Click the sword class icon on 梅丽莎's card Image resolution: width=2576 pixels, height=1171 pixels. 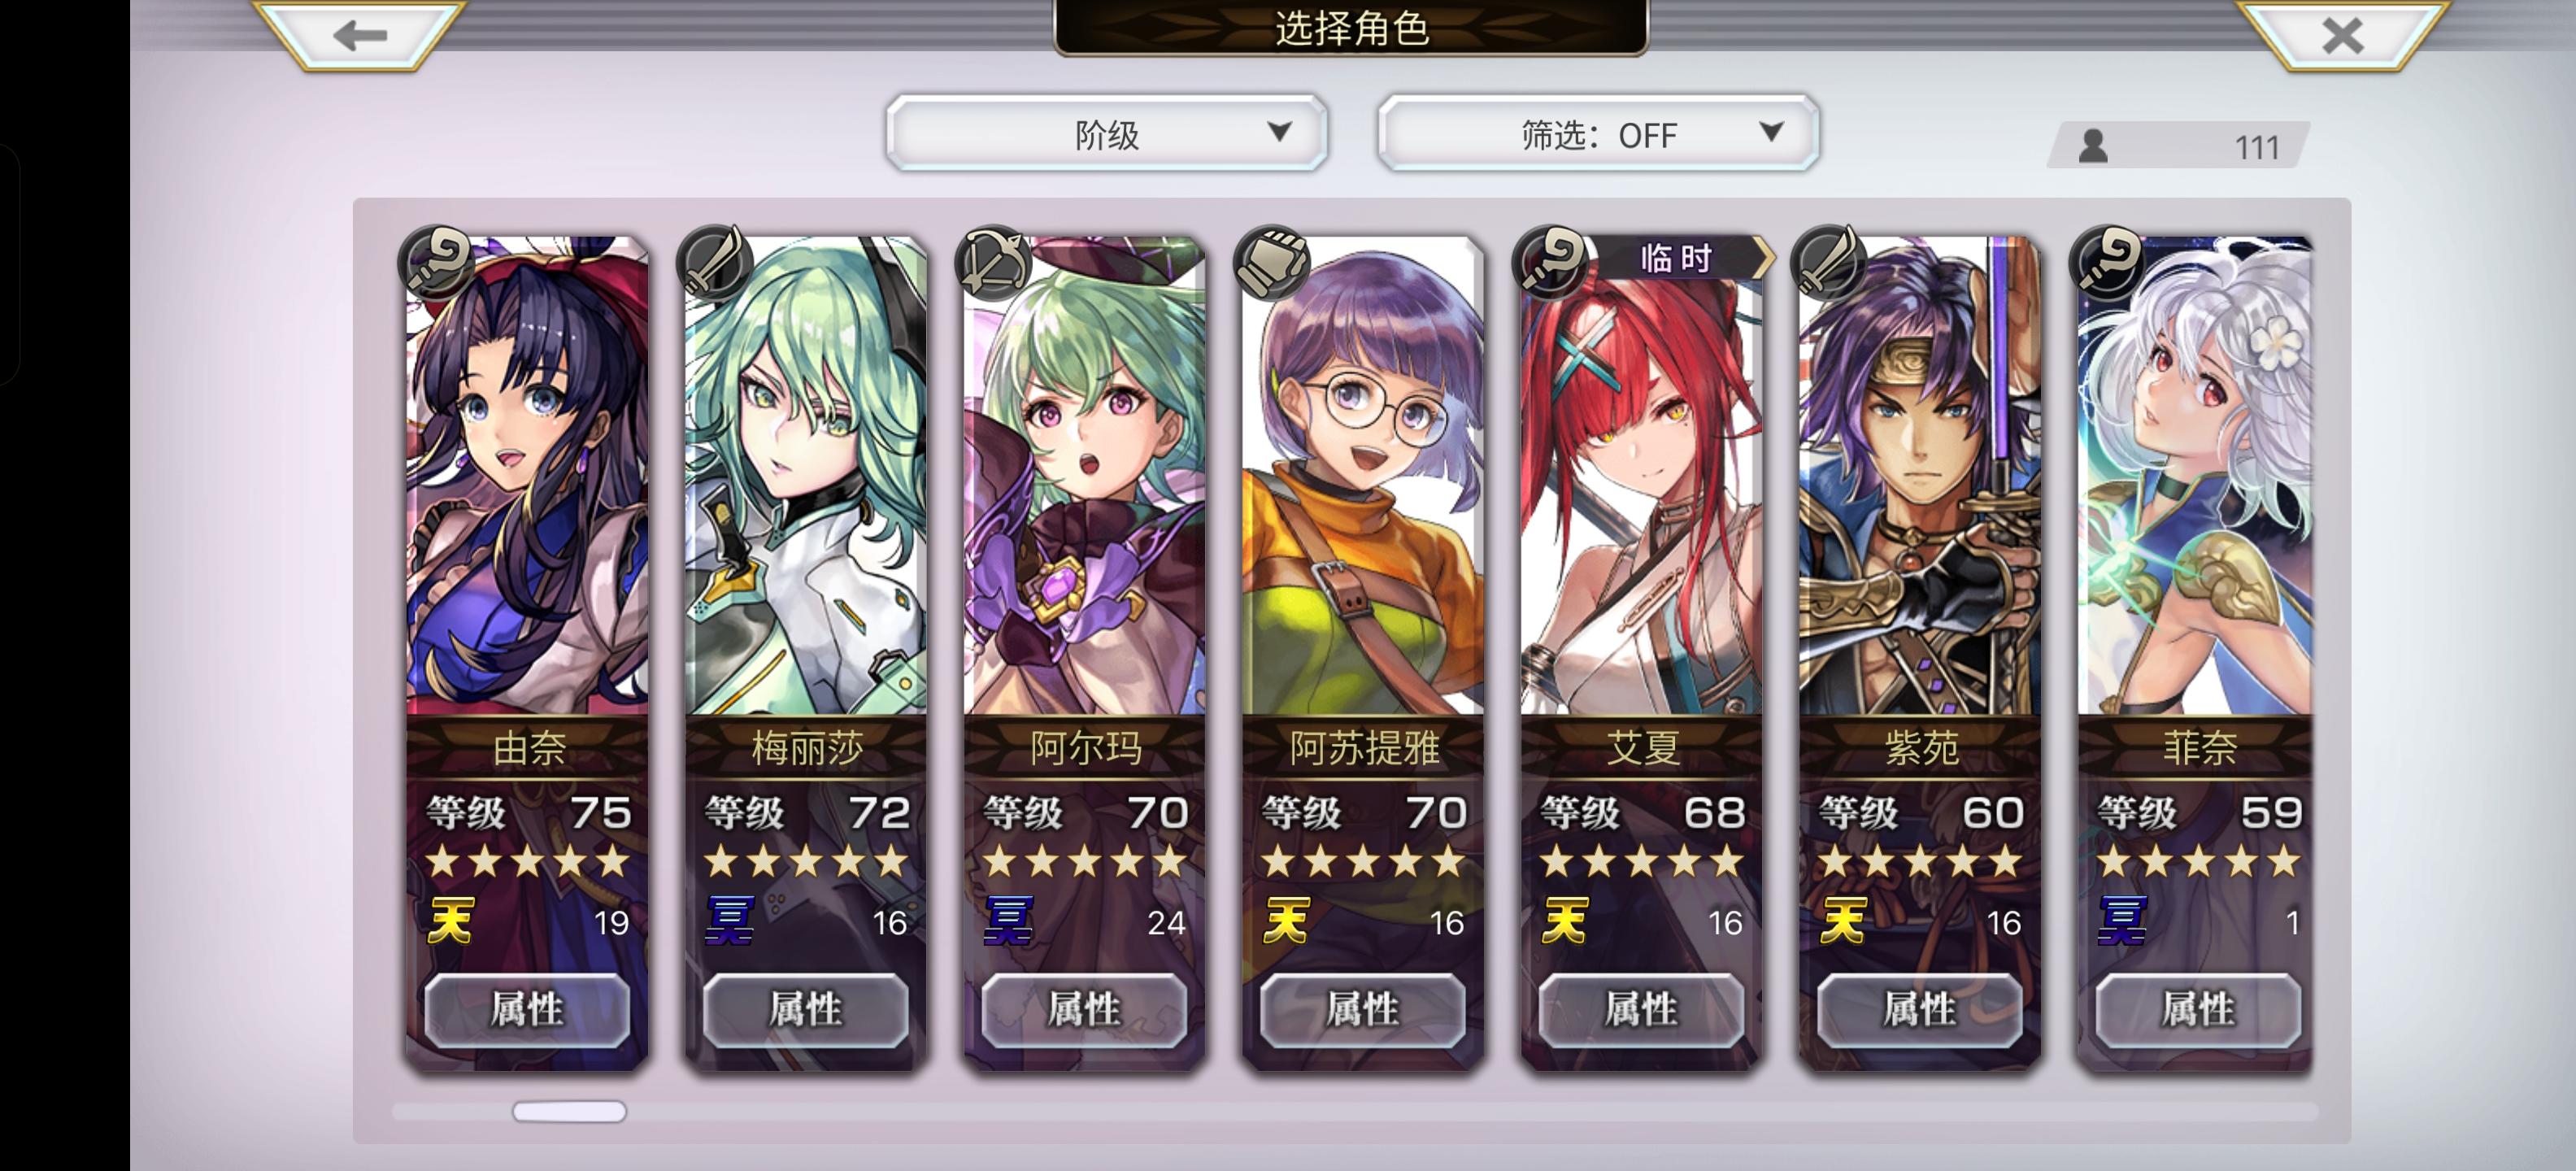[715, 261]
